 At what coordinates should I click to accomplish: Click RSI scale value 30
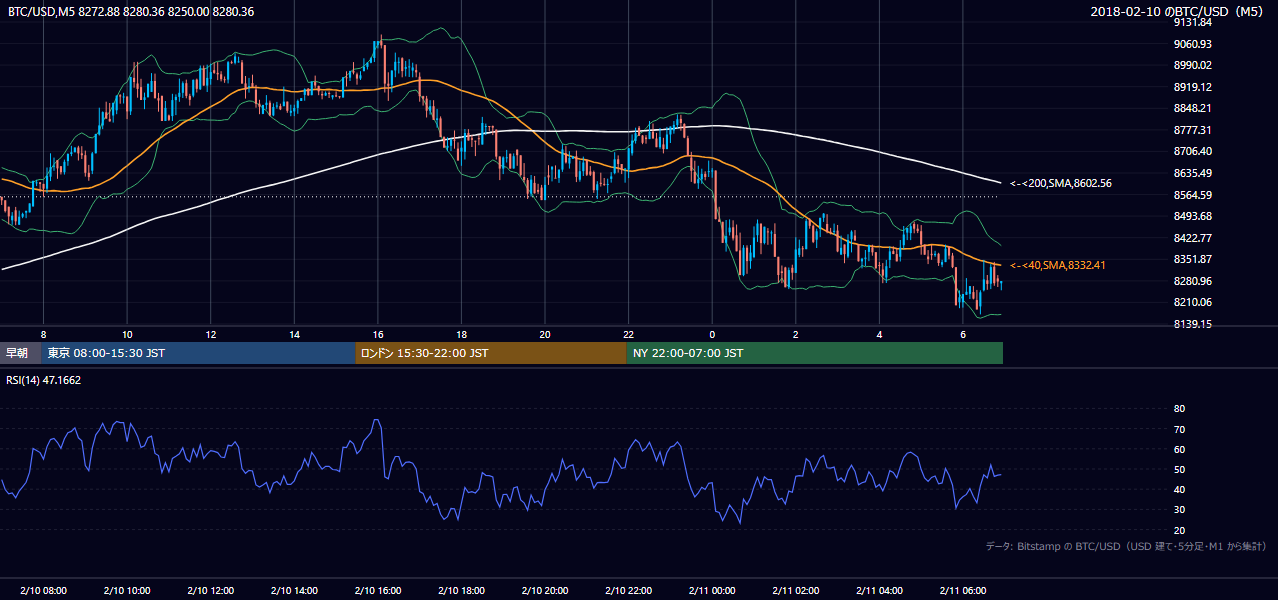click(x=1179, y=510)
